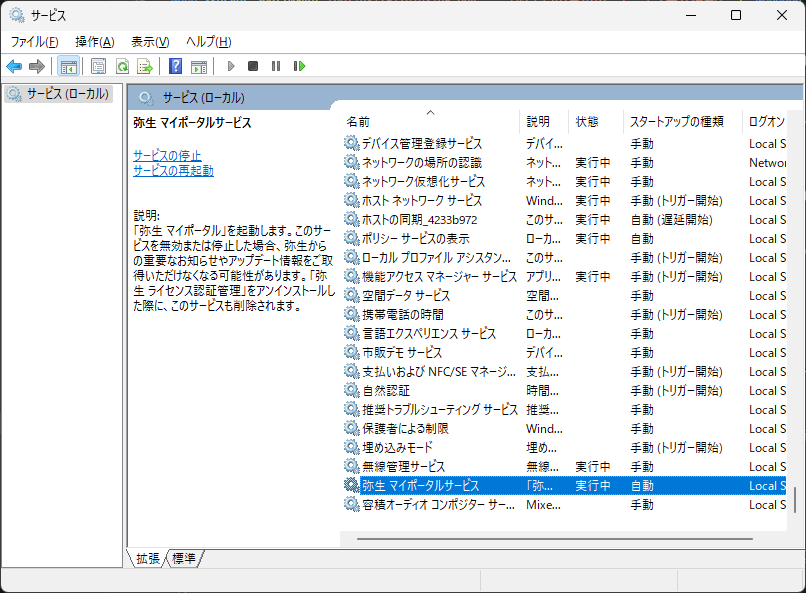
Task: Restart the service with the restart icon
Action: coord(299,66)
